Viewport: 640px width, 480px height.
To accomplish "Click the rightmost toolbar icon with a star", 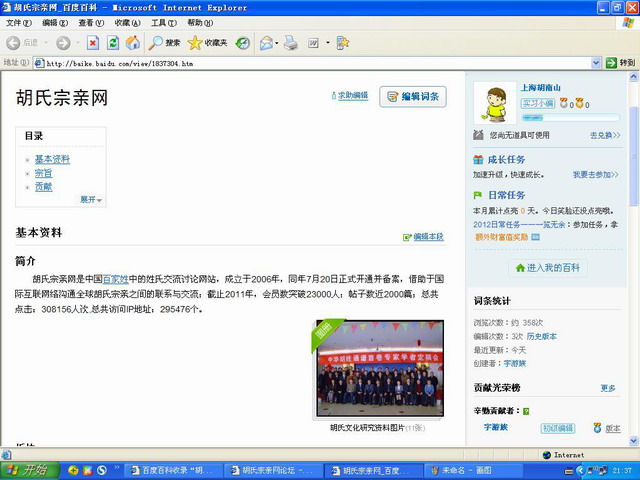I will [342, 43].
